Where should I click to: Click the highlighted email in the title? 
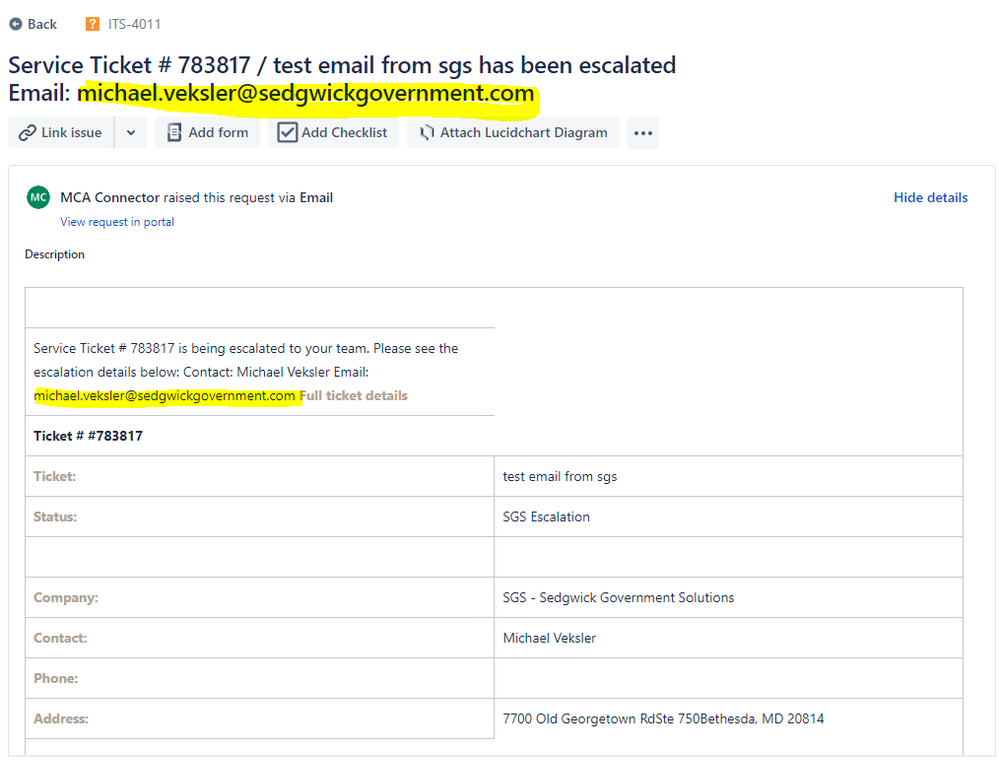pyautogui.click(x=306, y=94)
